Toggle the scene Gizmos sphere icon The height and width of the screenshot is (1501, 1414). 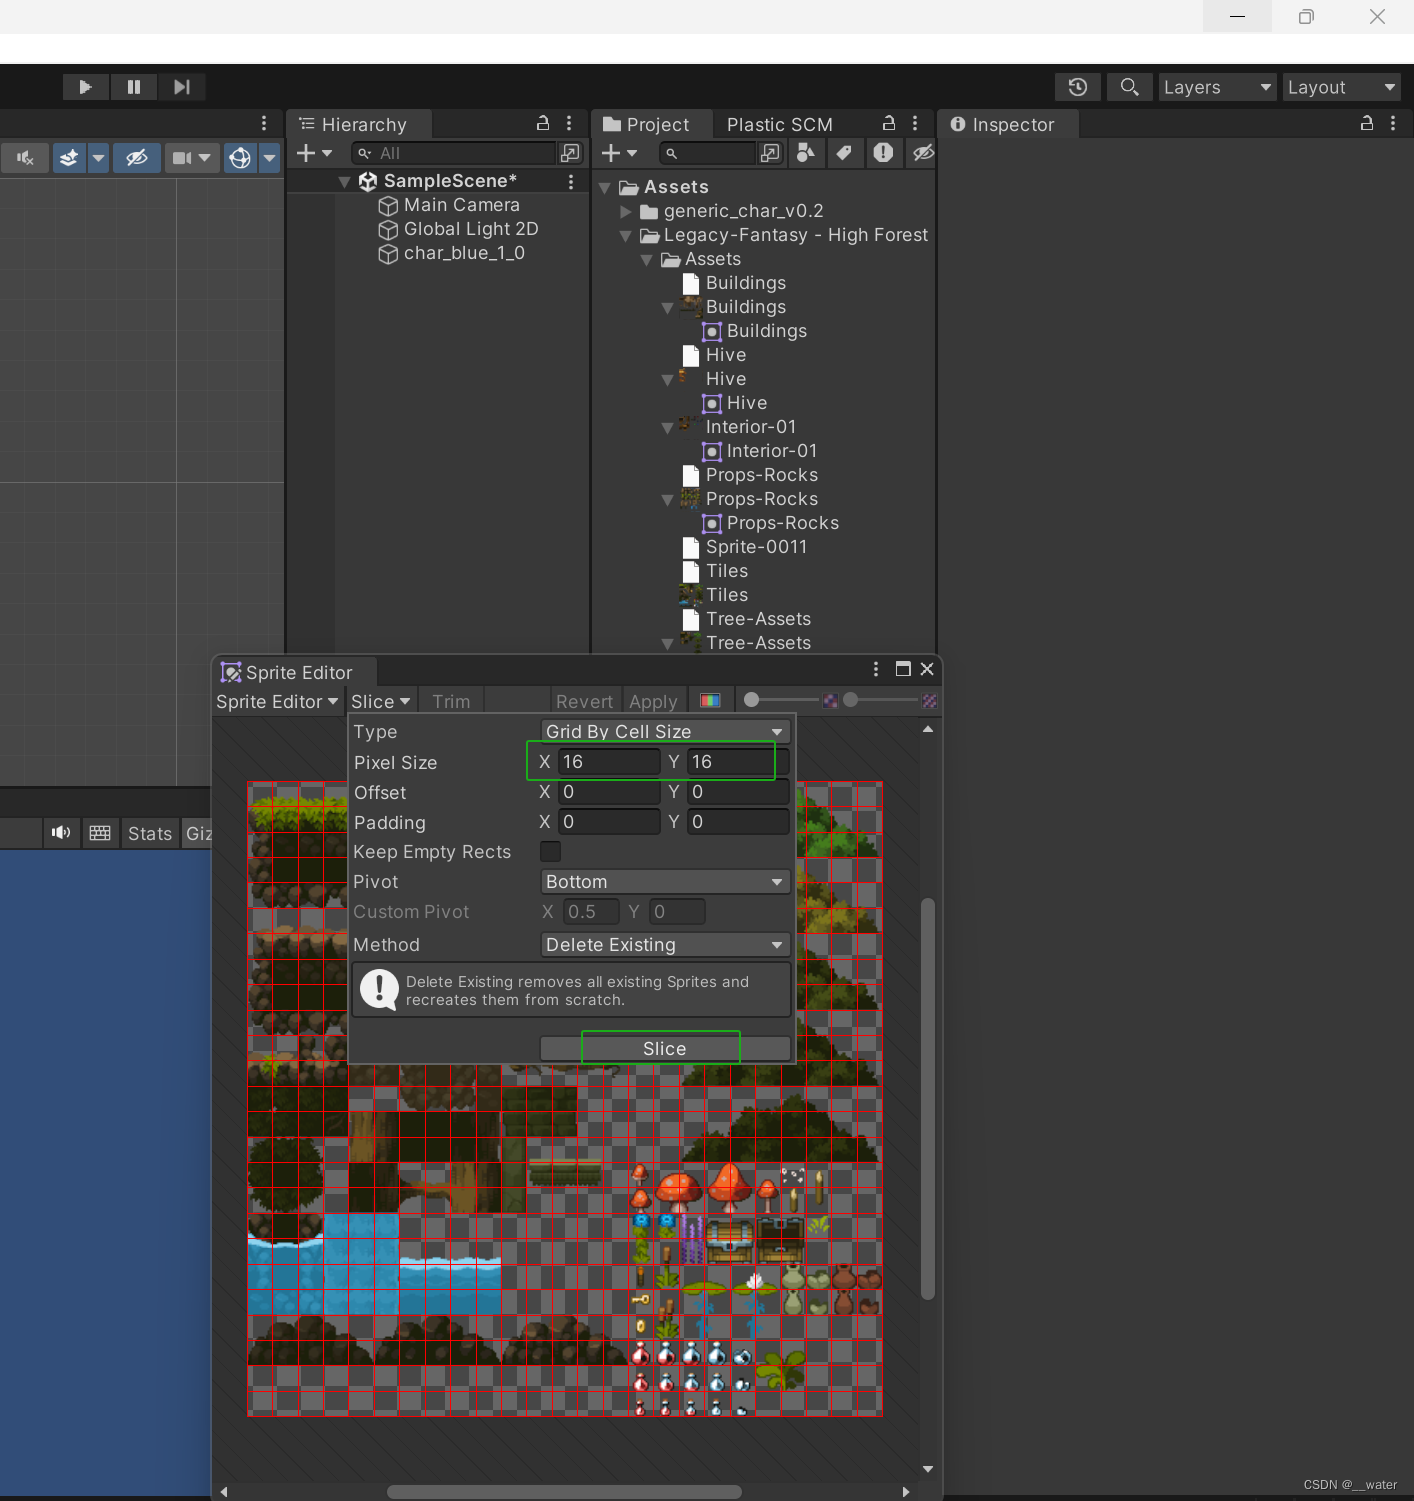(240, 157)
